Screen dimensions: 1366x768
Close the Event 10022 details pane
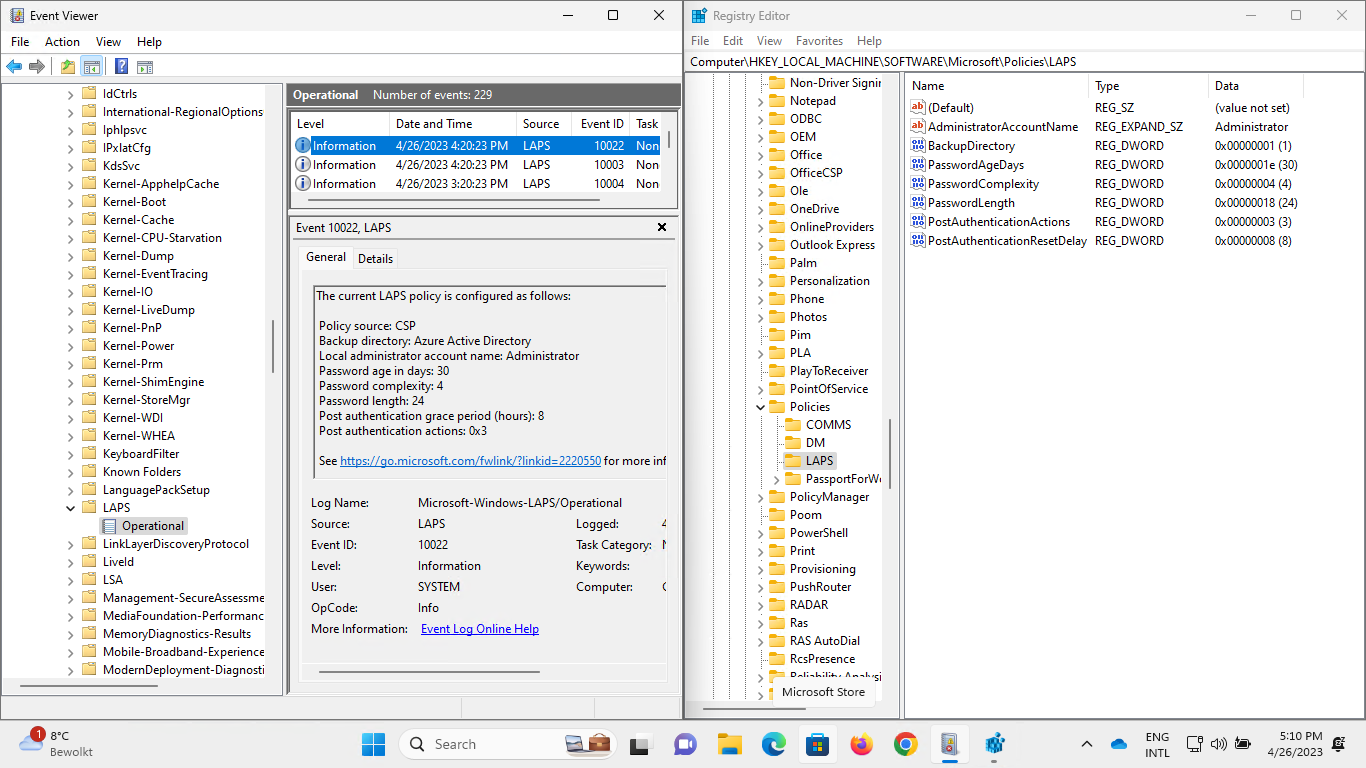click(x=661, y=228)
